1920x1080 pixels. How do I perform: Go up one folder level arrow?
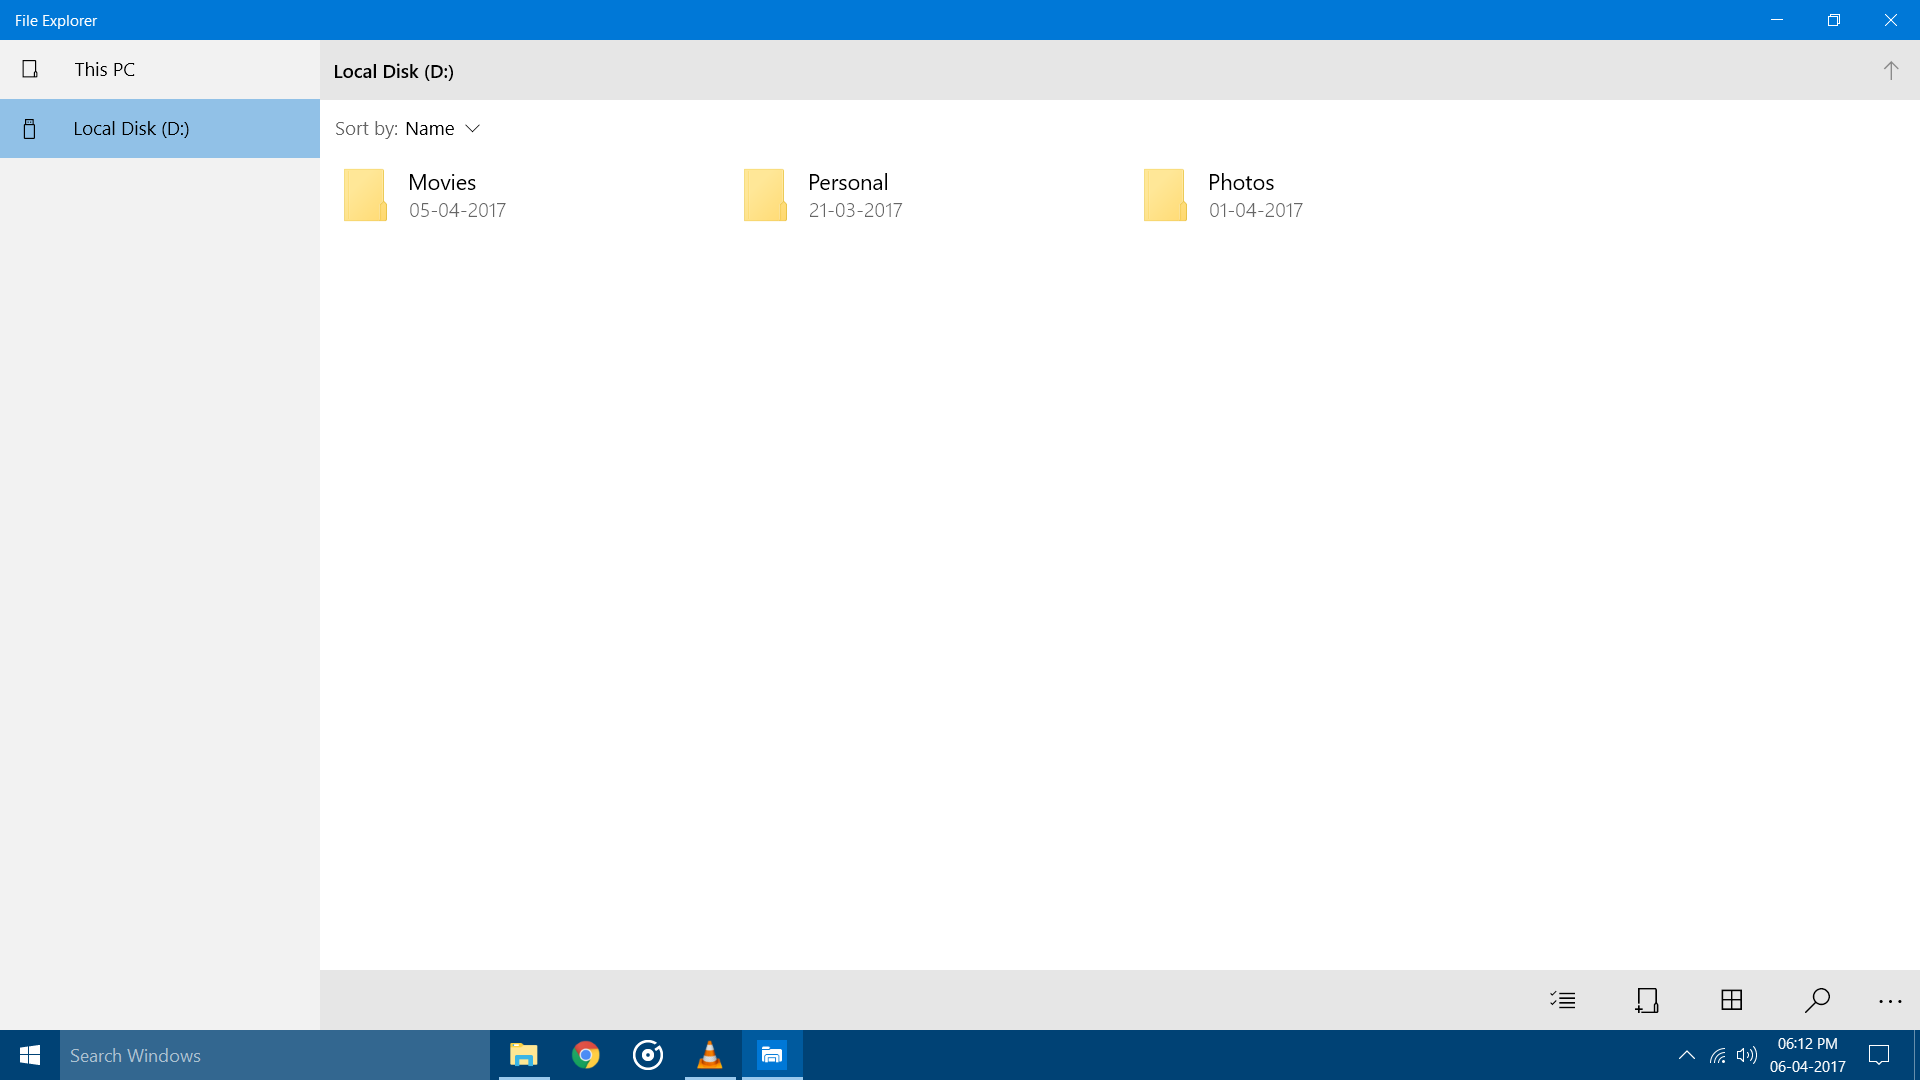[1890, 70]
